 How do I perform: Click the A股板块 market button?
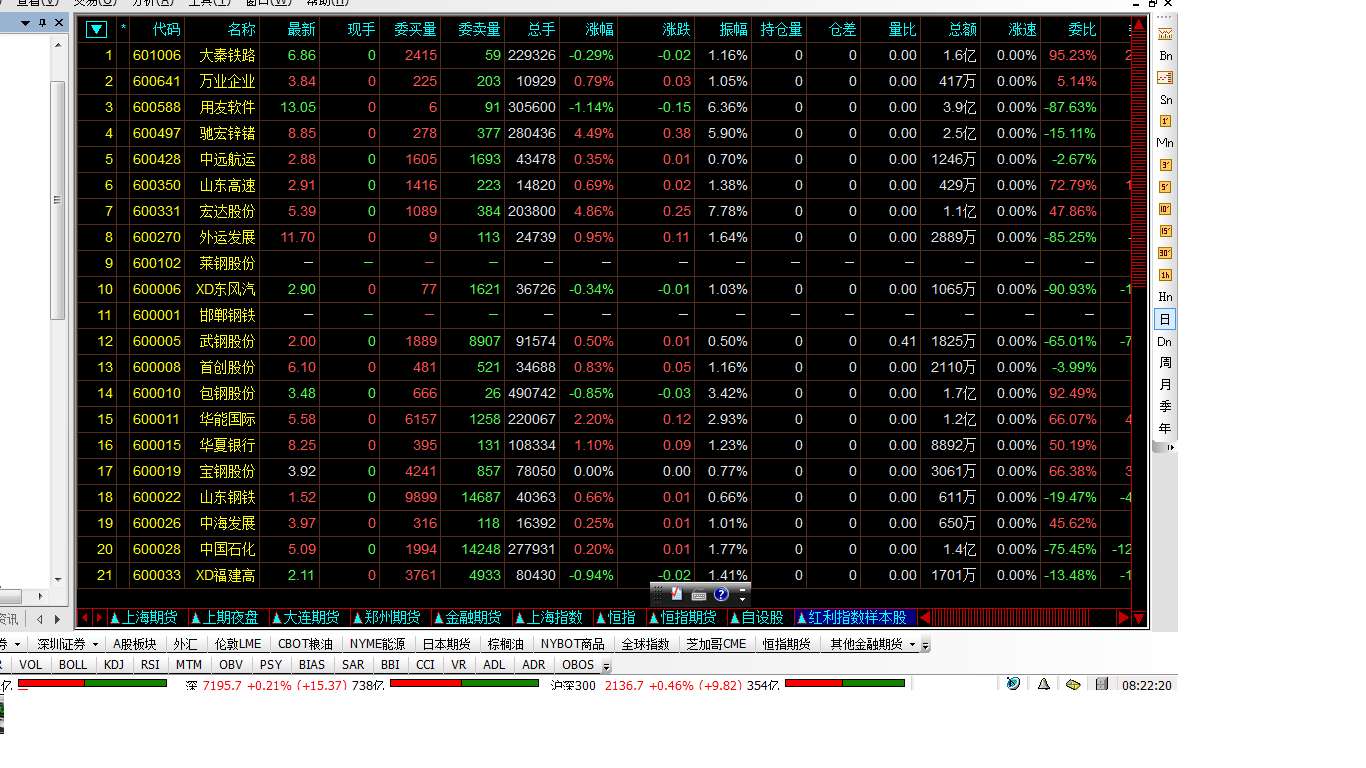click(135, 644)
